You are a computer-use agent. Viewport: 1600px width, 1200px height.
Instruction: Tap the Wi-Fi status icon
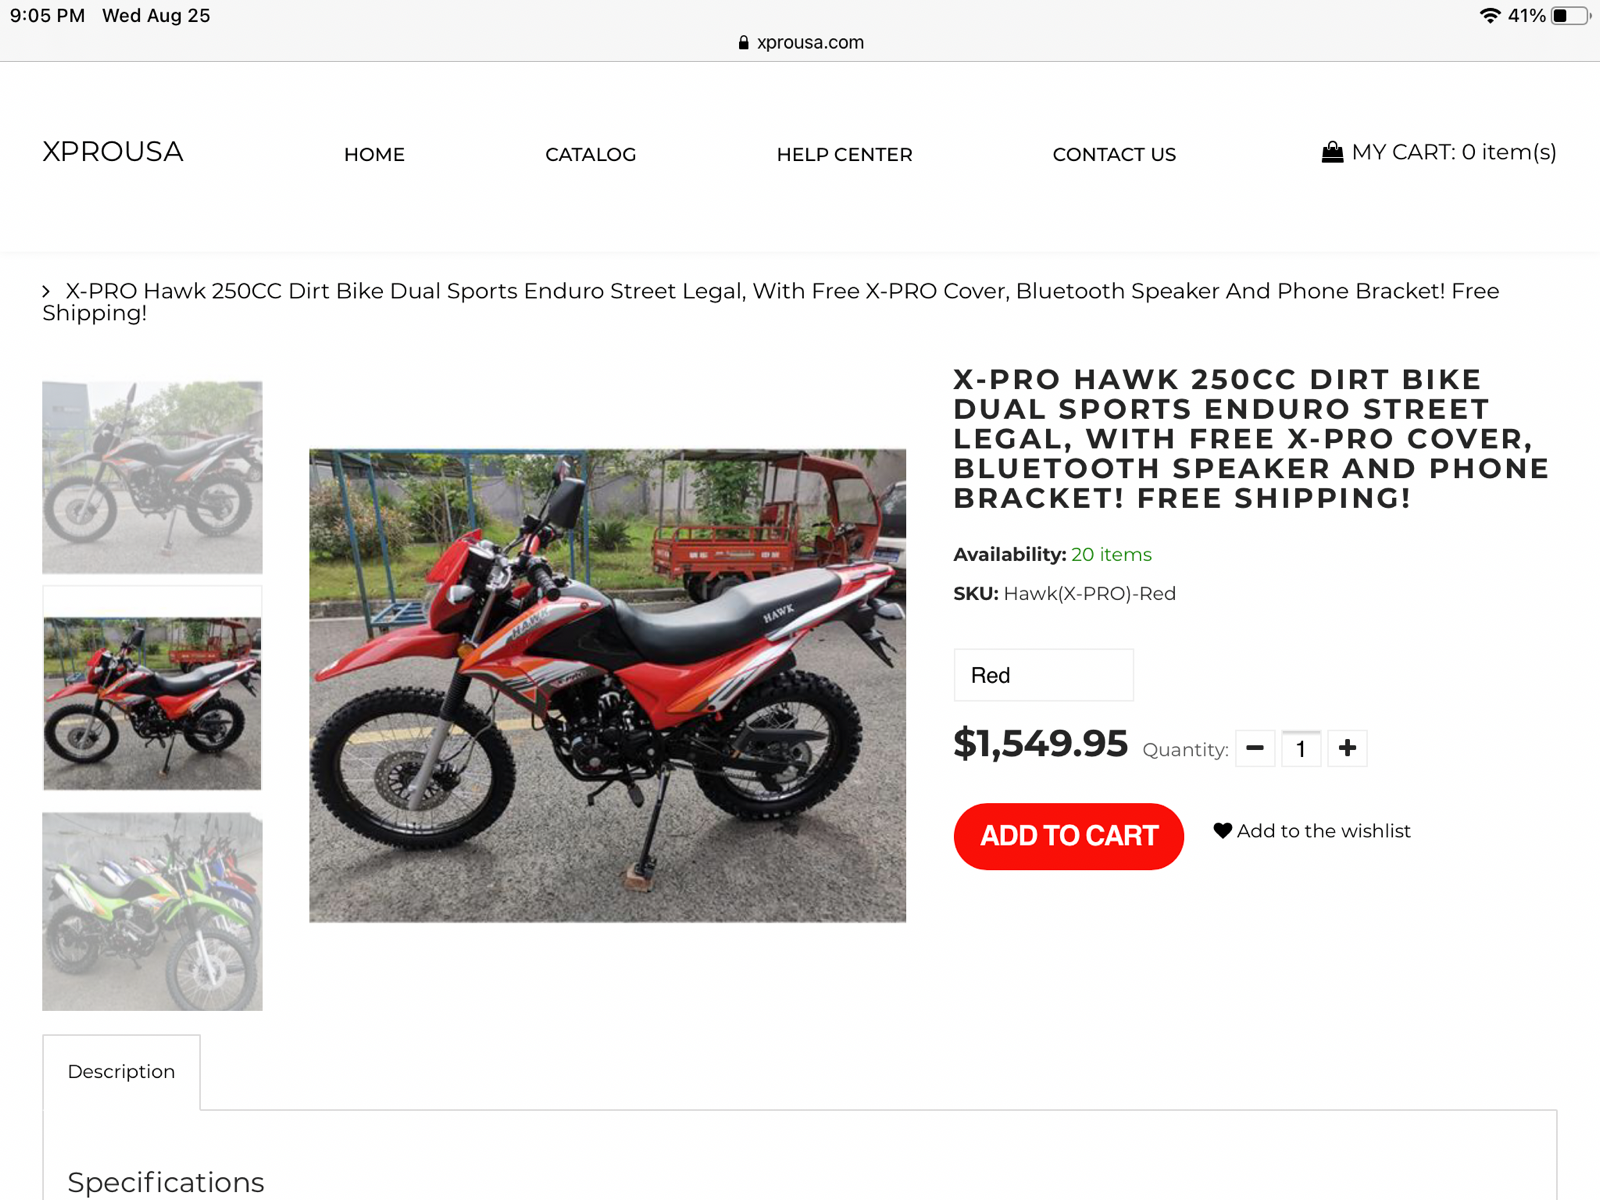(1490, 16)
